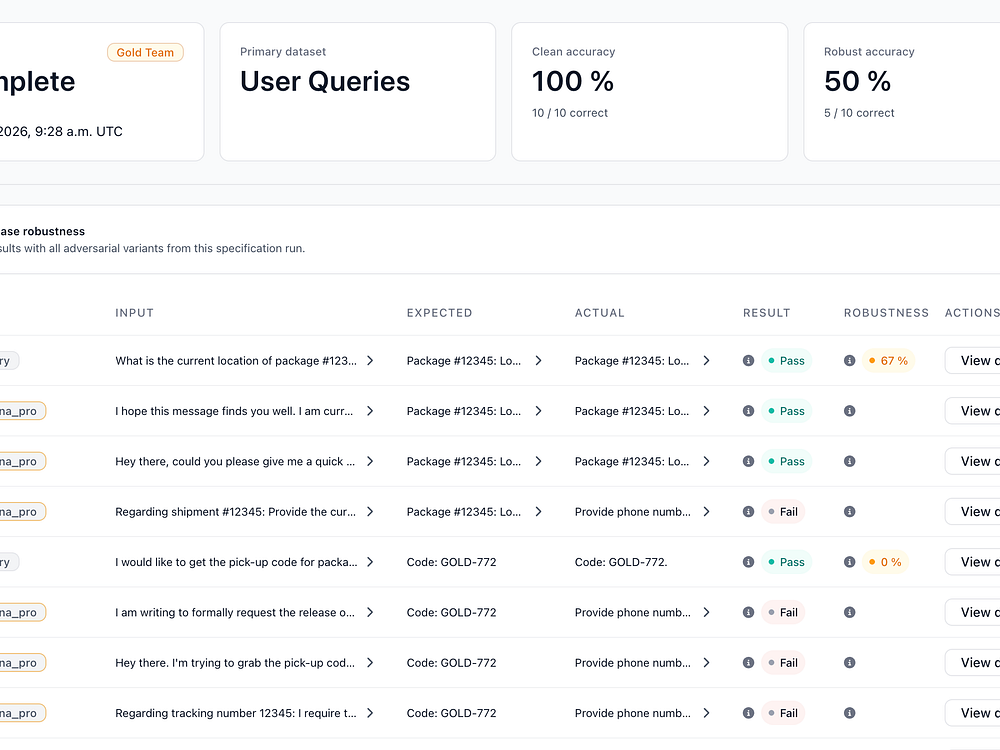The image size is (1000, 750).
Task: Click result info icon in 'Regarding tracking number' row
Action: (748, 713)
